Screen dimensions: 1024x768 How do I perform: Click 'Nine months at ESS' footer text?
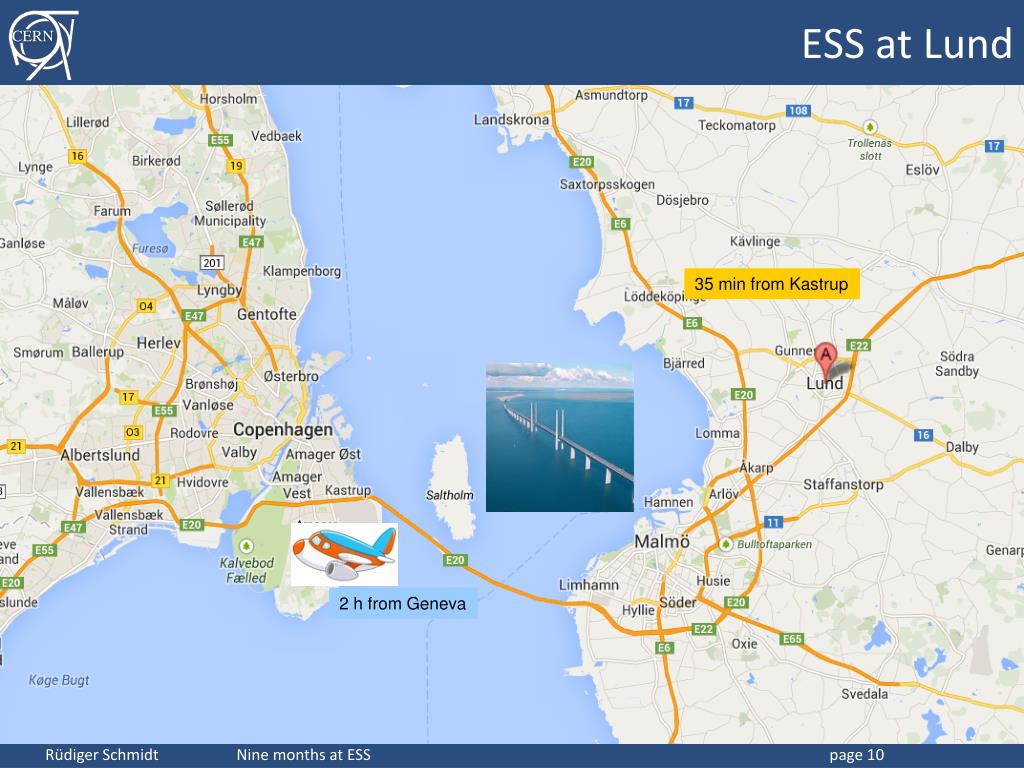click(304, 755)
